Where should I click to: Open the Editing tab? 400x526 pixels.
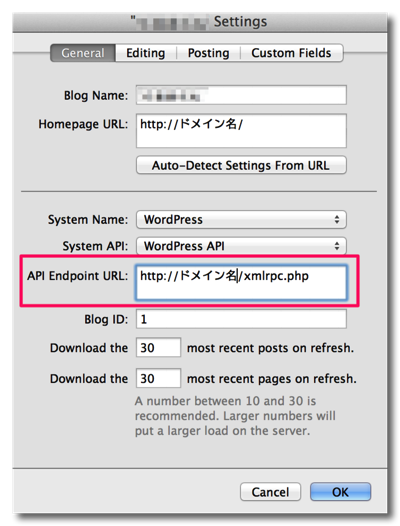pos(146,53)
